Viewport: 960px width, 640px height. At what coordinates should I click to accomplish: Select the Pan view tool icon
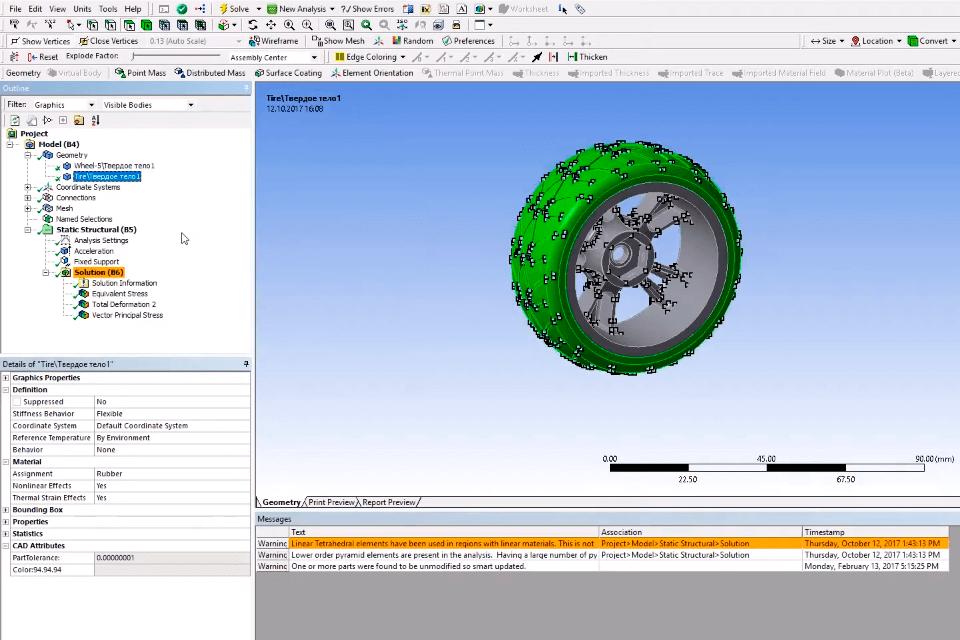click(271, 25)
